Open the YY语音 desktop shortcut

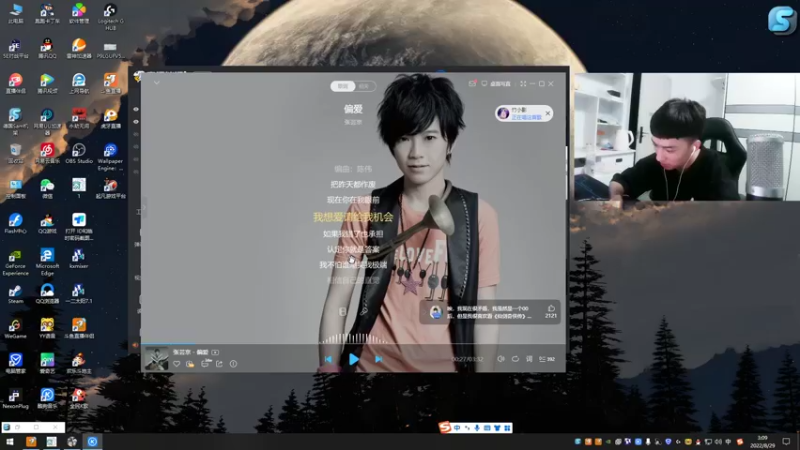47,329
